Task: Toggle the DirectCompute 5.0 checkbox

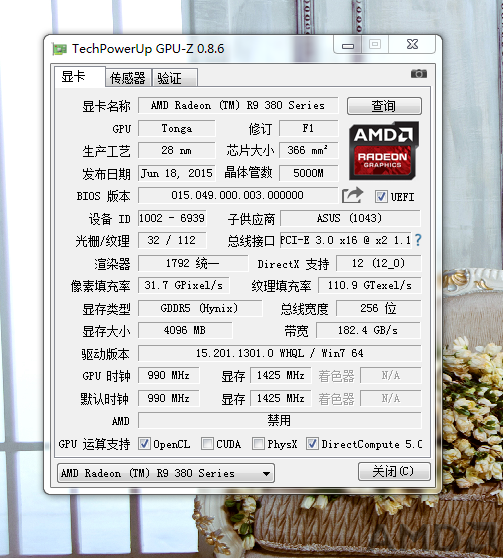Action: coord(312,444)
